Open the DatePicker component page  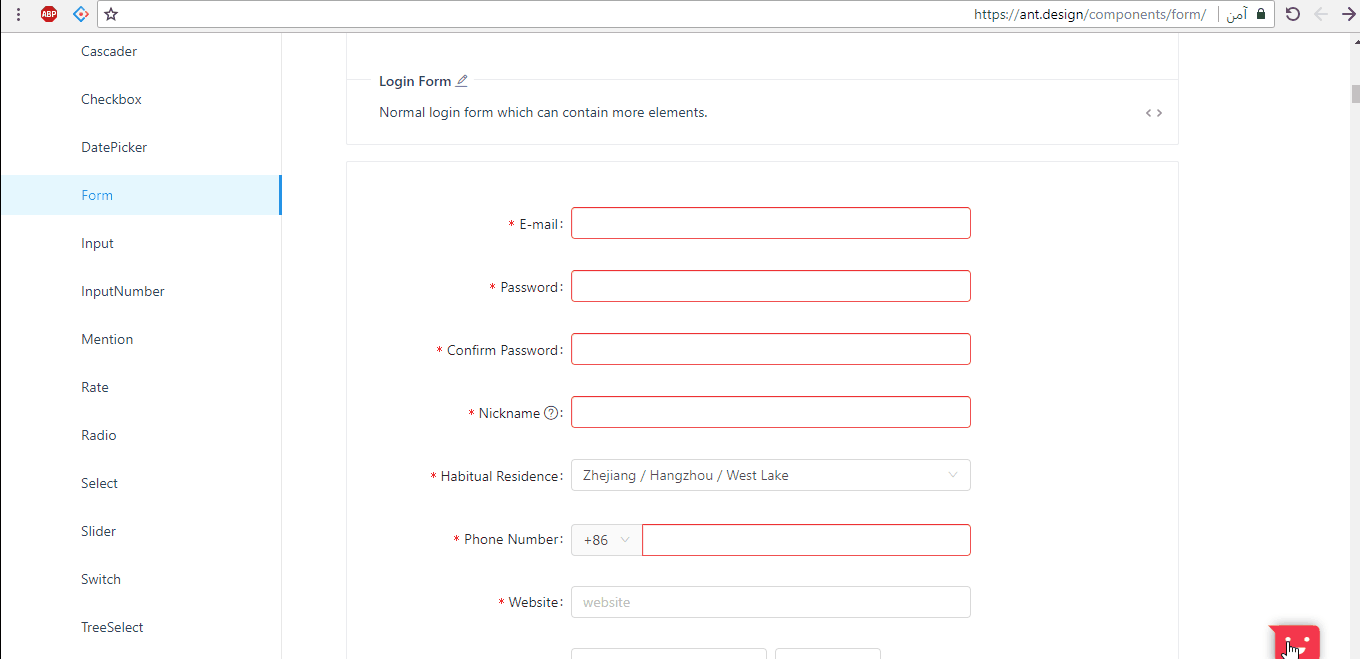(113, 147)
